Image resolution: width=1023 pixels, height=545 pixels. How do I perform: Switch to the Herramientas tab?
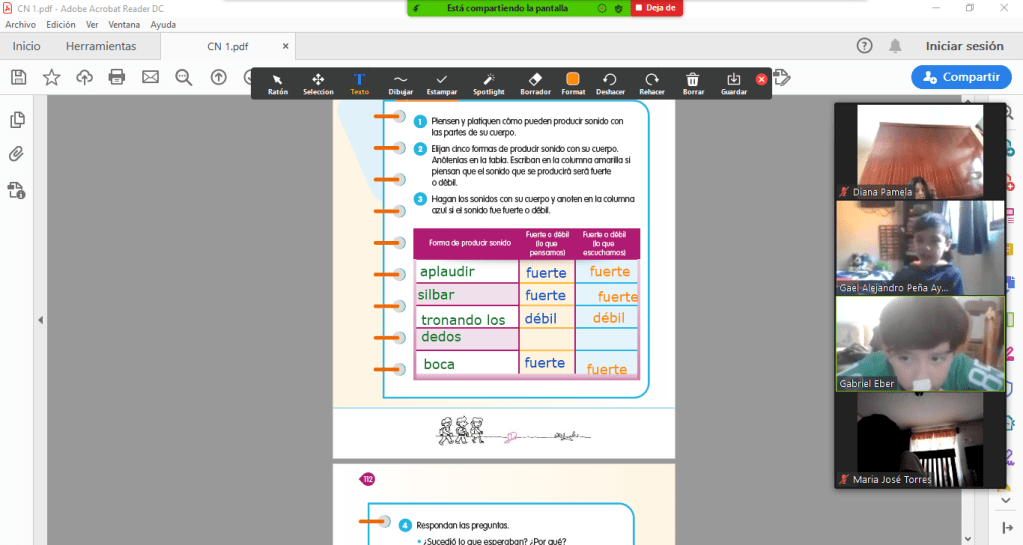tap(101, 46)
